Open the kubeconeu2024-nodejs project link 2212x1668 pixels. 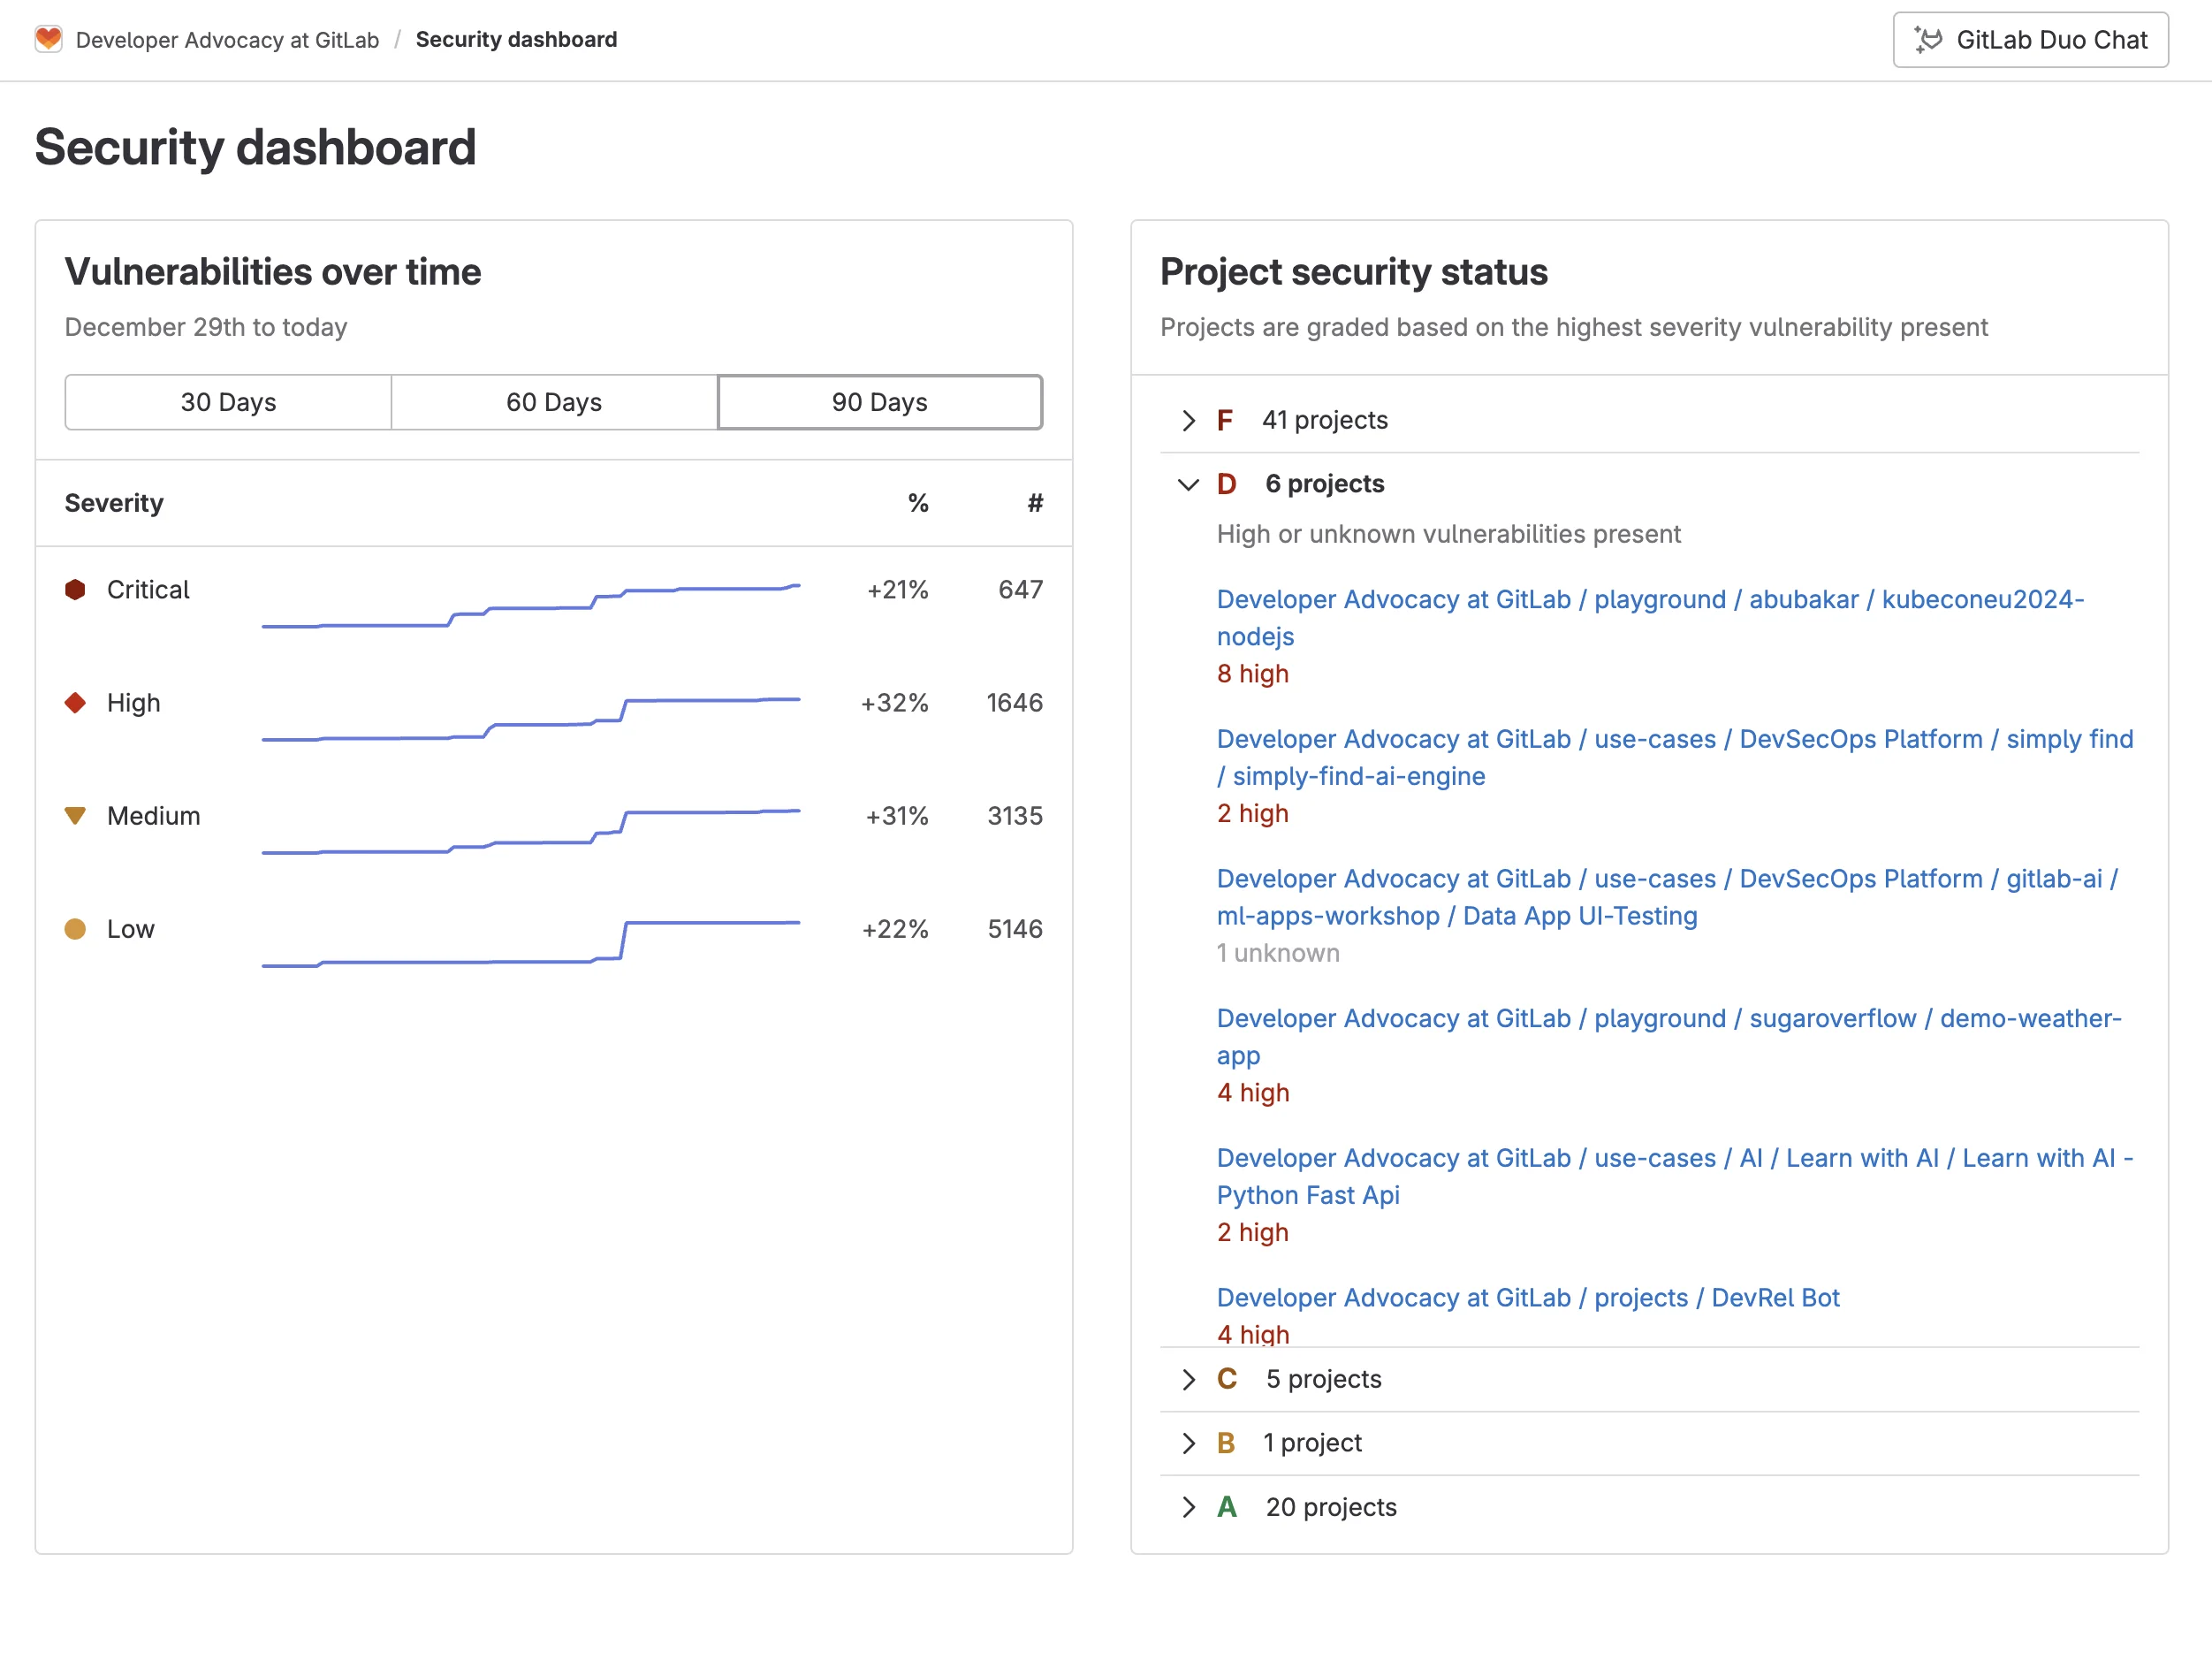click(1649, 600)
